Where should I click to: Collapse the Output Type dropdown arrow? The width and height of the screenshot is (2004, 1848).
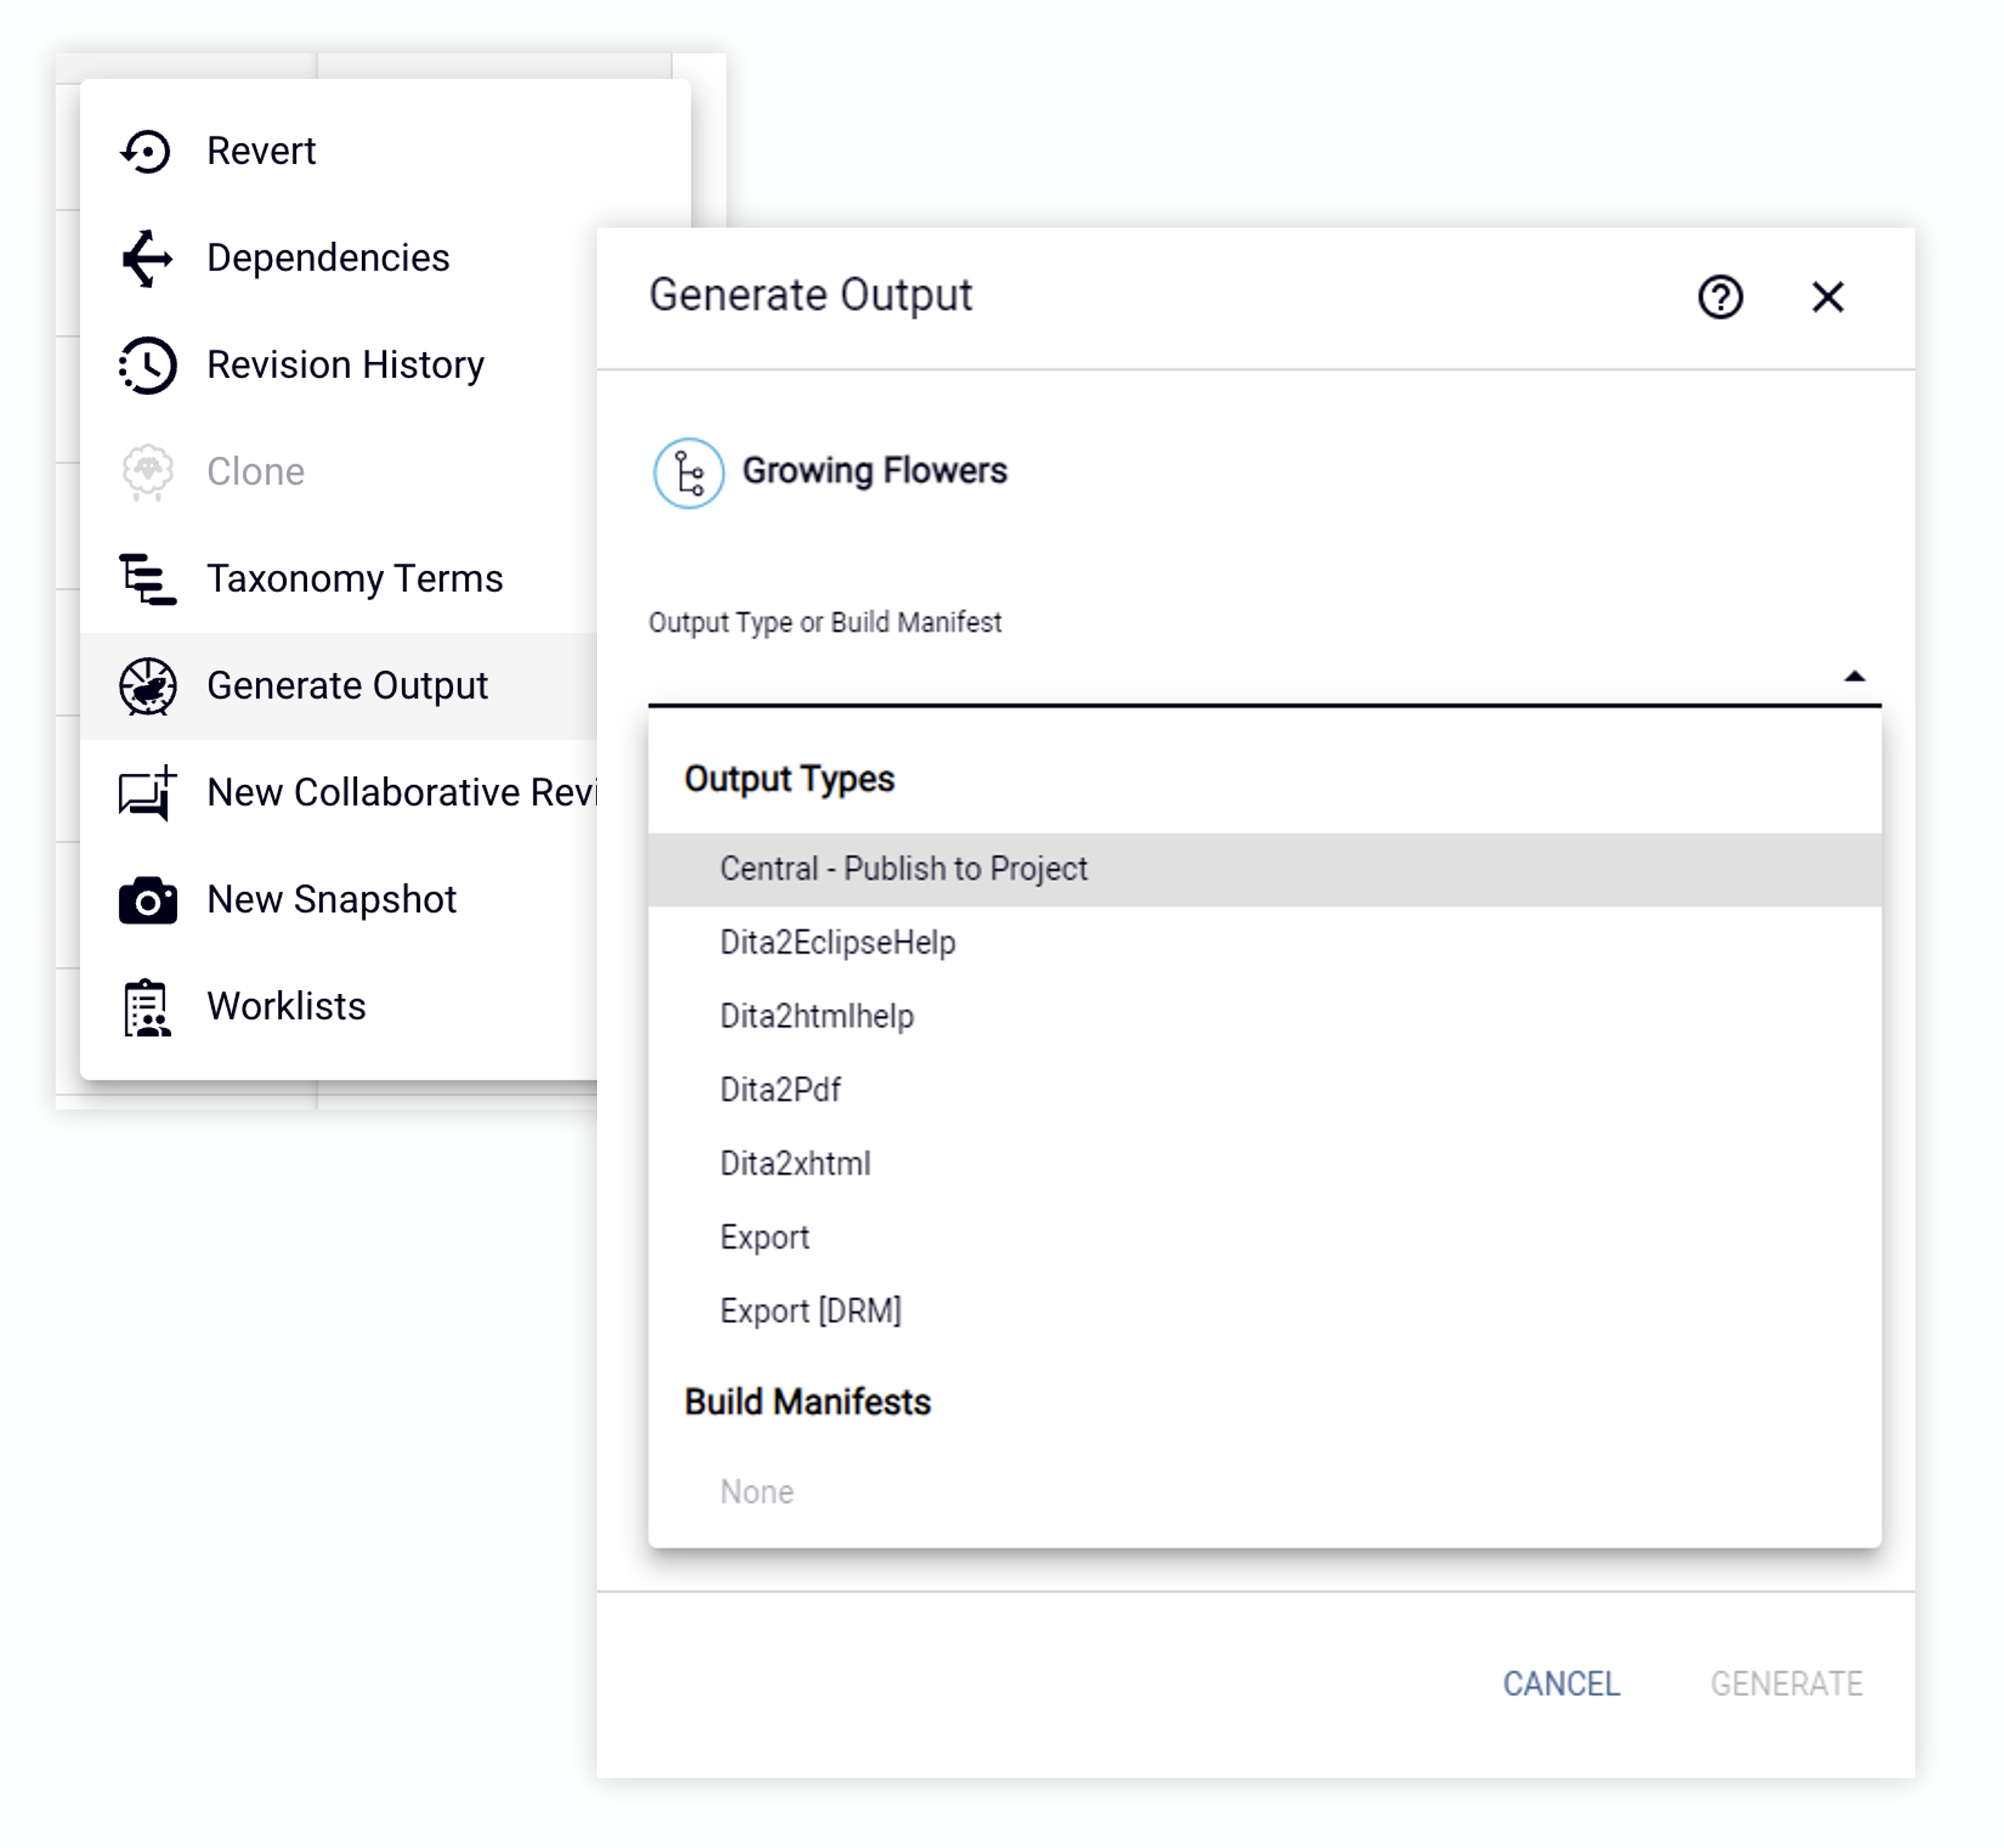coord(1854,676)
